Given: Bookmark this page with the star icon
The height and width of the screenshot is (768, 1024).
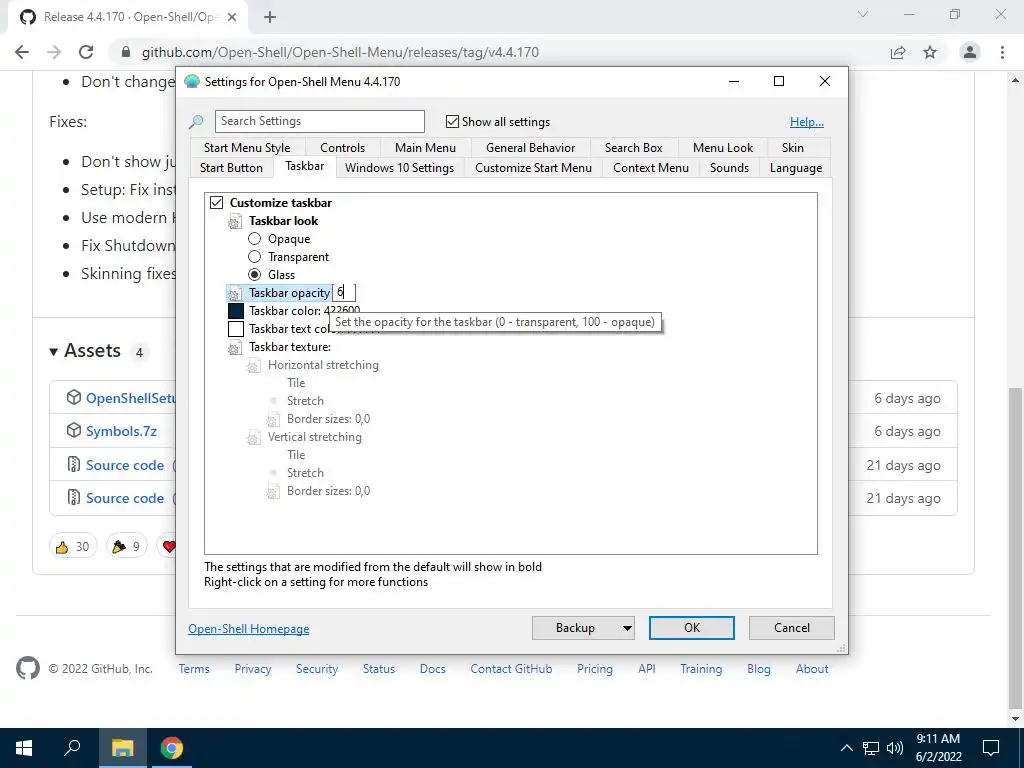Looking at the screenshot, I should coord(930,52).
